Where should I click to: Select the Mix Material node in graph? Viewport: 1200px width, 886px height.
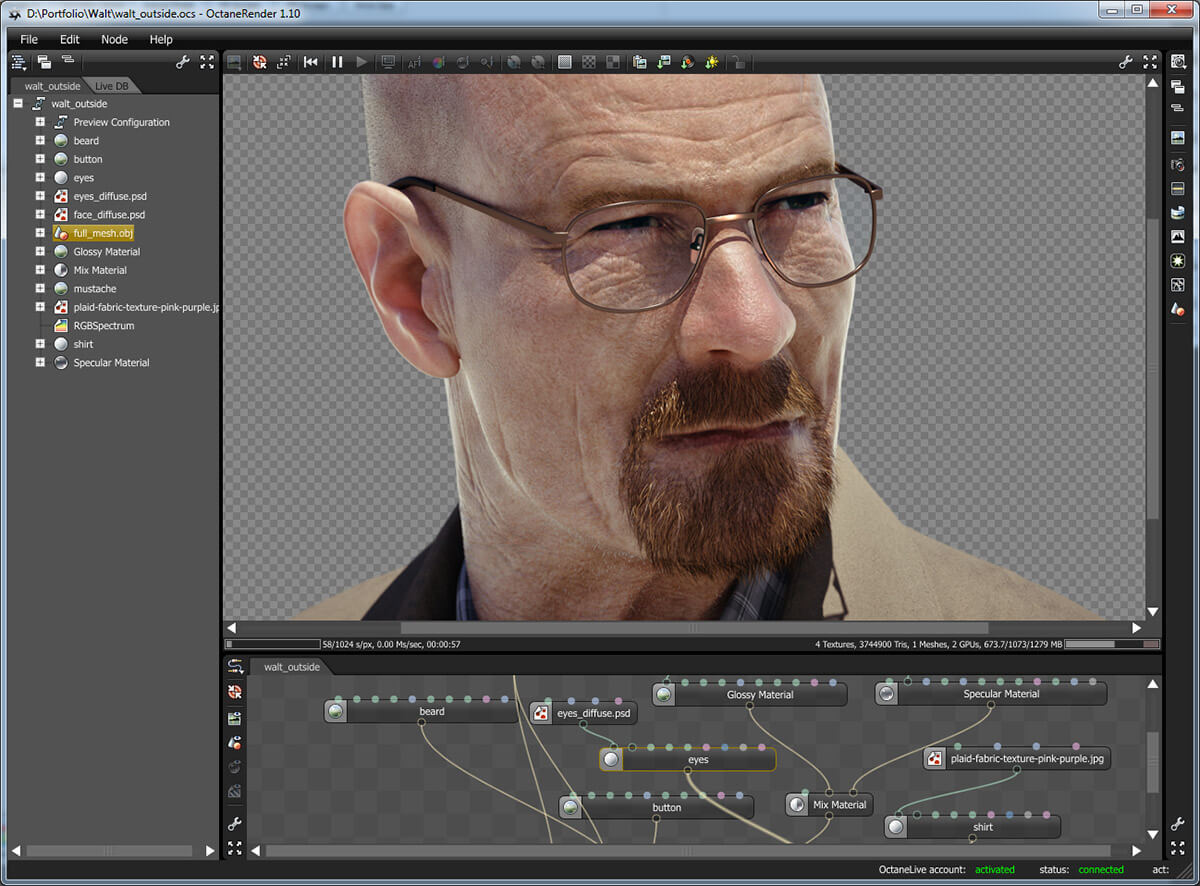(828, 804)
